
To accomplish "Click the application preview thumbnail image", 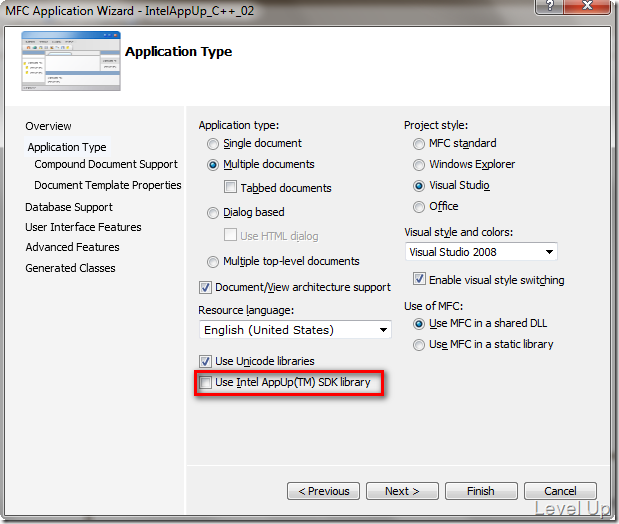I will tap(71, 61).
